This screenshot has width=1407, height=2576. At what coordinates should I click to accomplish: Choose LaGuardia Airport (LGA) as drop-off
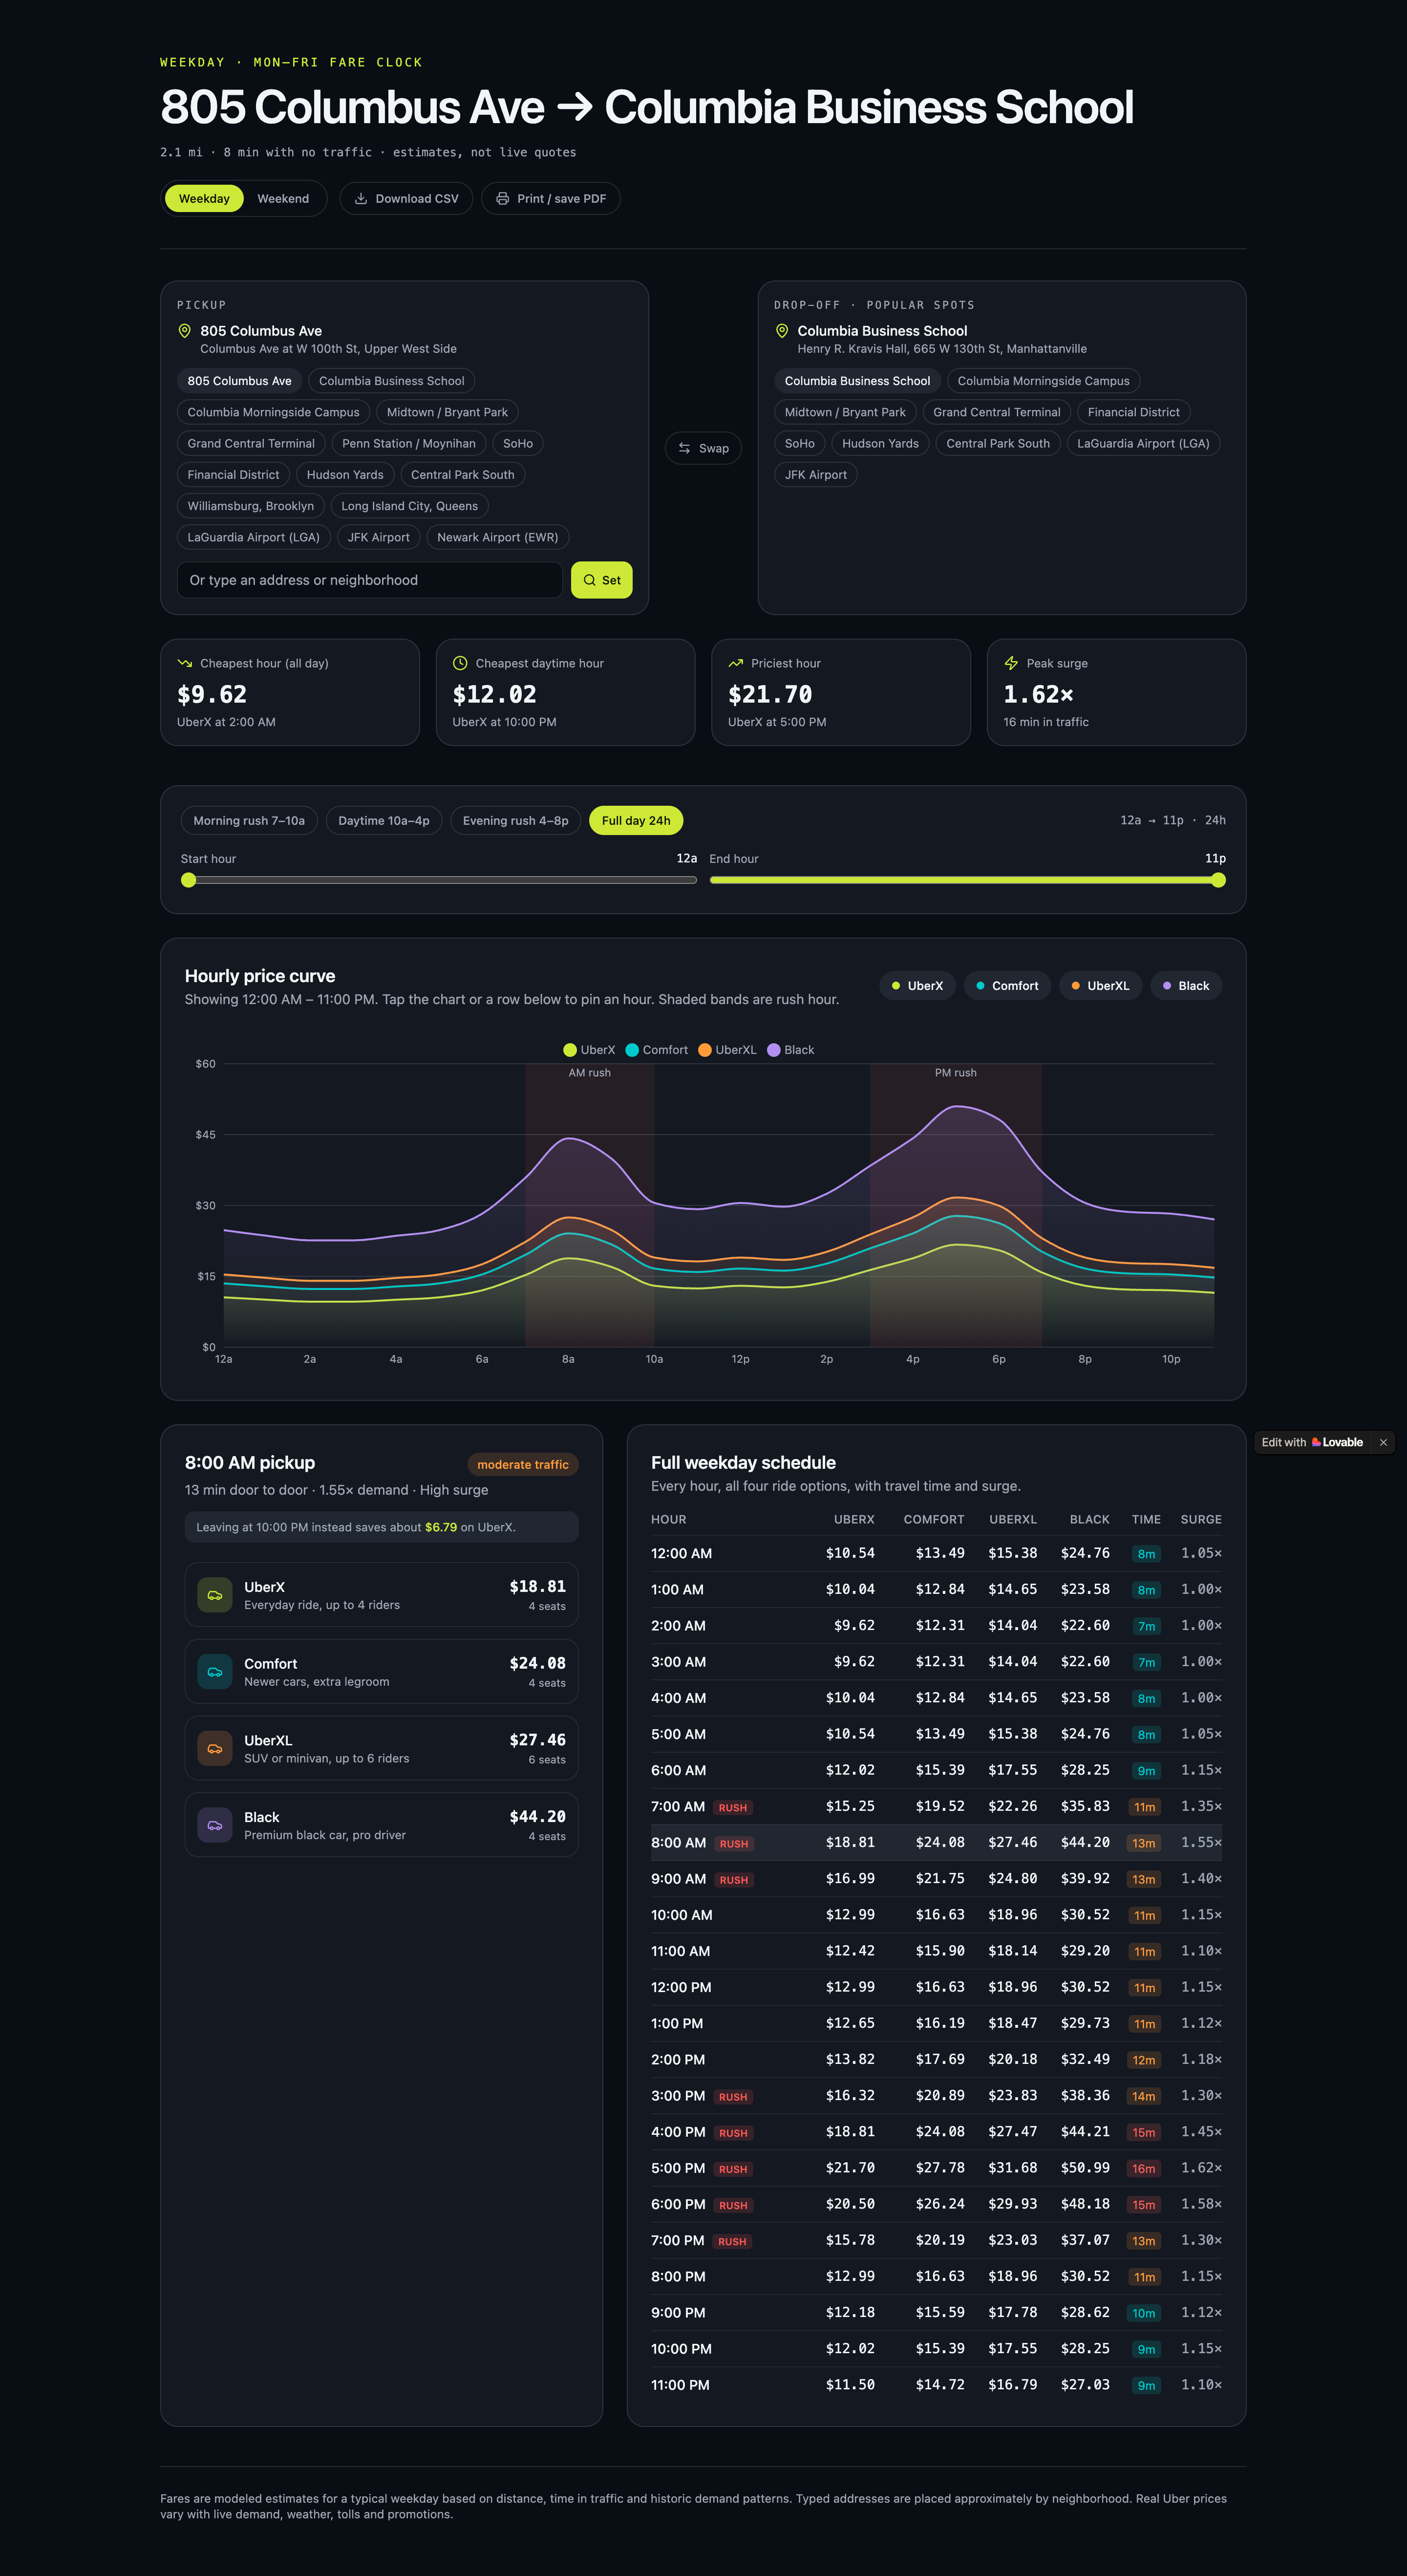click(x=1143, y=443)
